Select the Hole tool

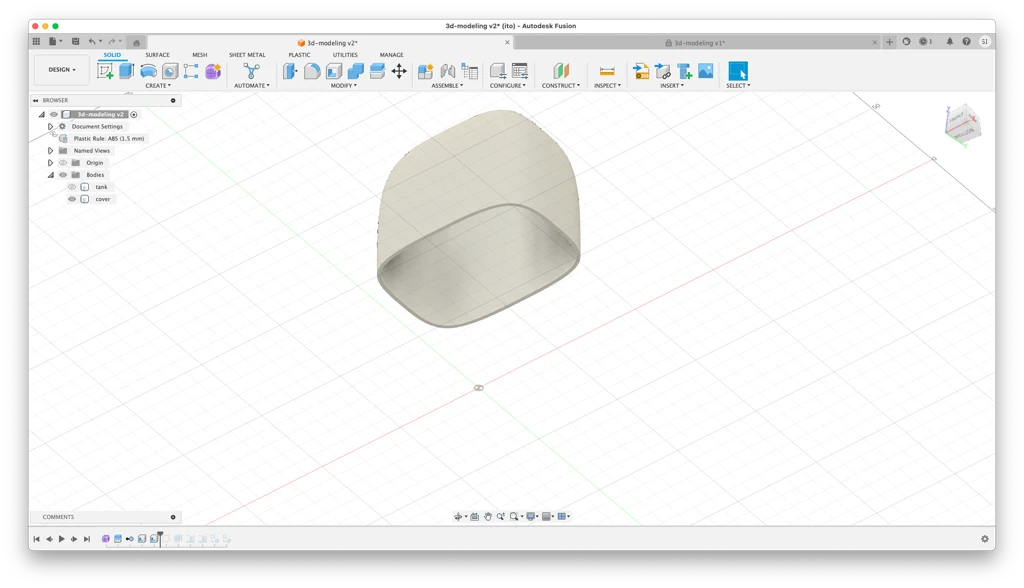(x=170, y=71)
